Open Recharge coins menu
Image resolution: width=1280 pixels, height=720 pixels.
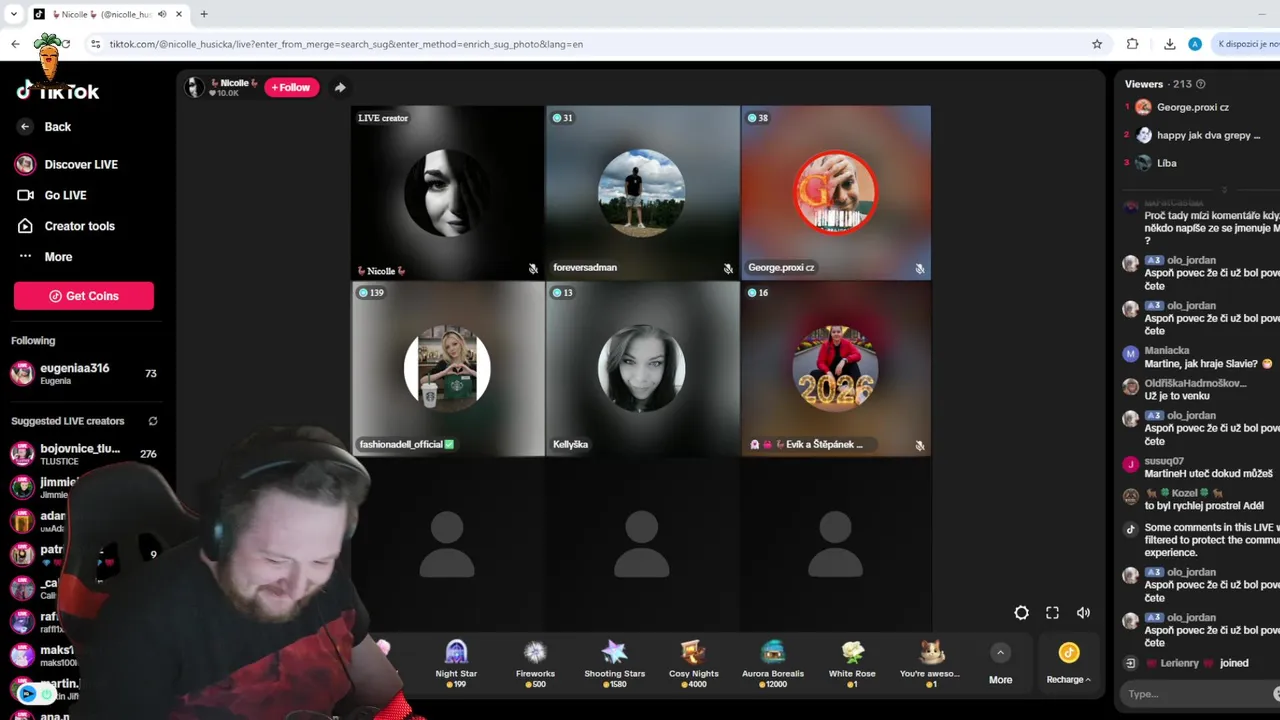click(1069, 663)
